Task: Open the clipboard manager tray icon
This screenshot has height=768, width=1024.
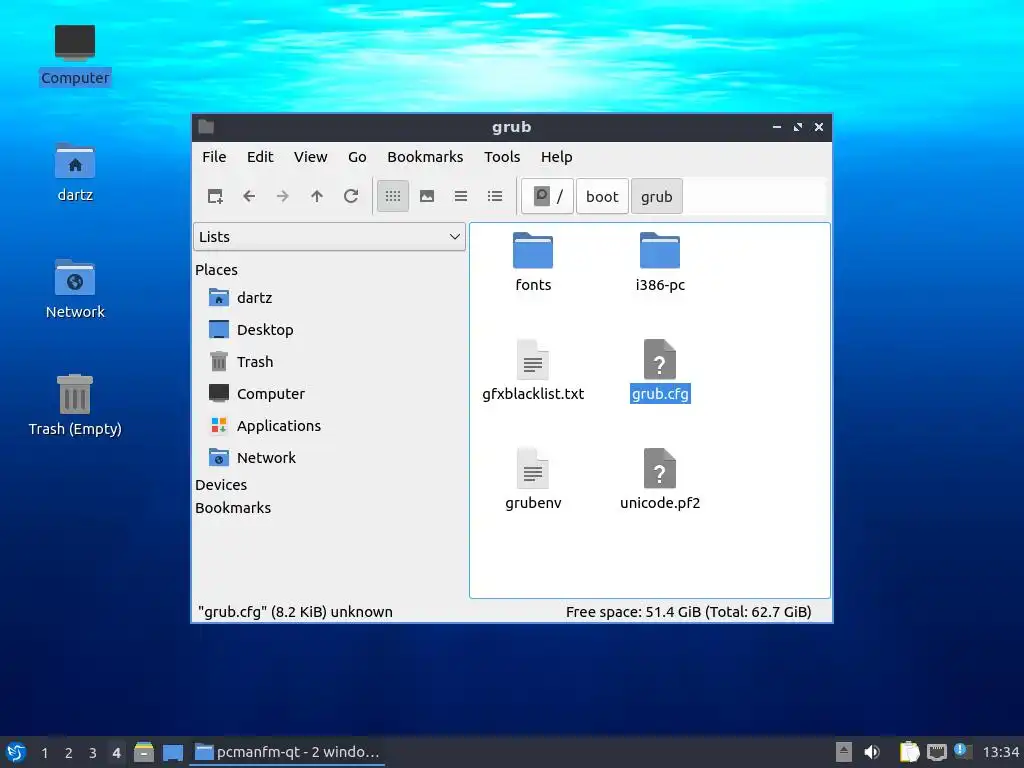Action: pyautogui.click(x=910, y=752)
